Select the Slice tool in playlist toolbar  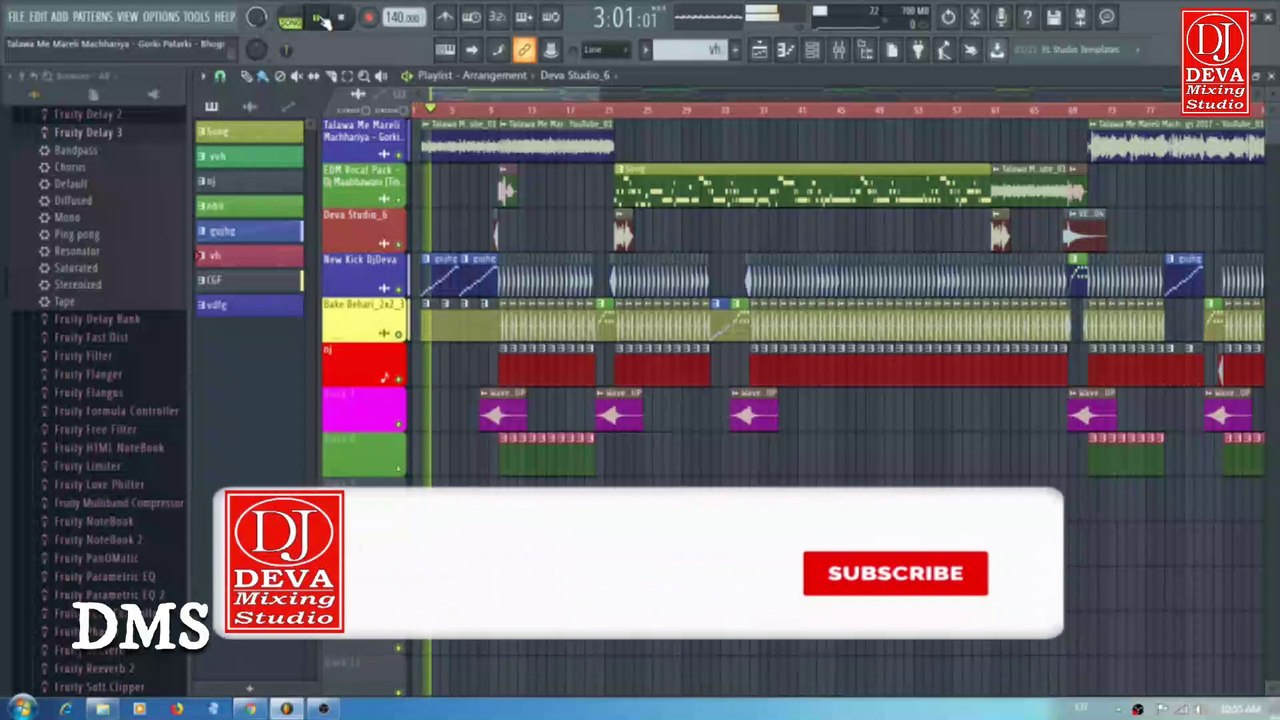pyautogui.click(x=330, y=76)
